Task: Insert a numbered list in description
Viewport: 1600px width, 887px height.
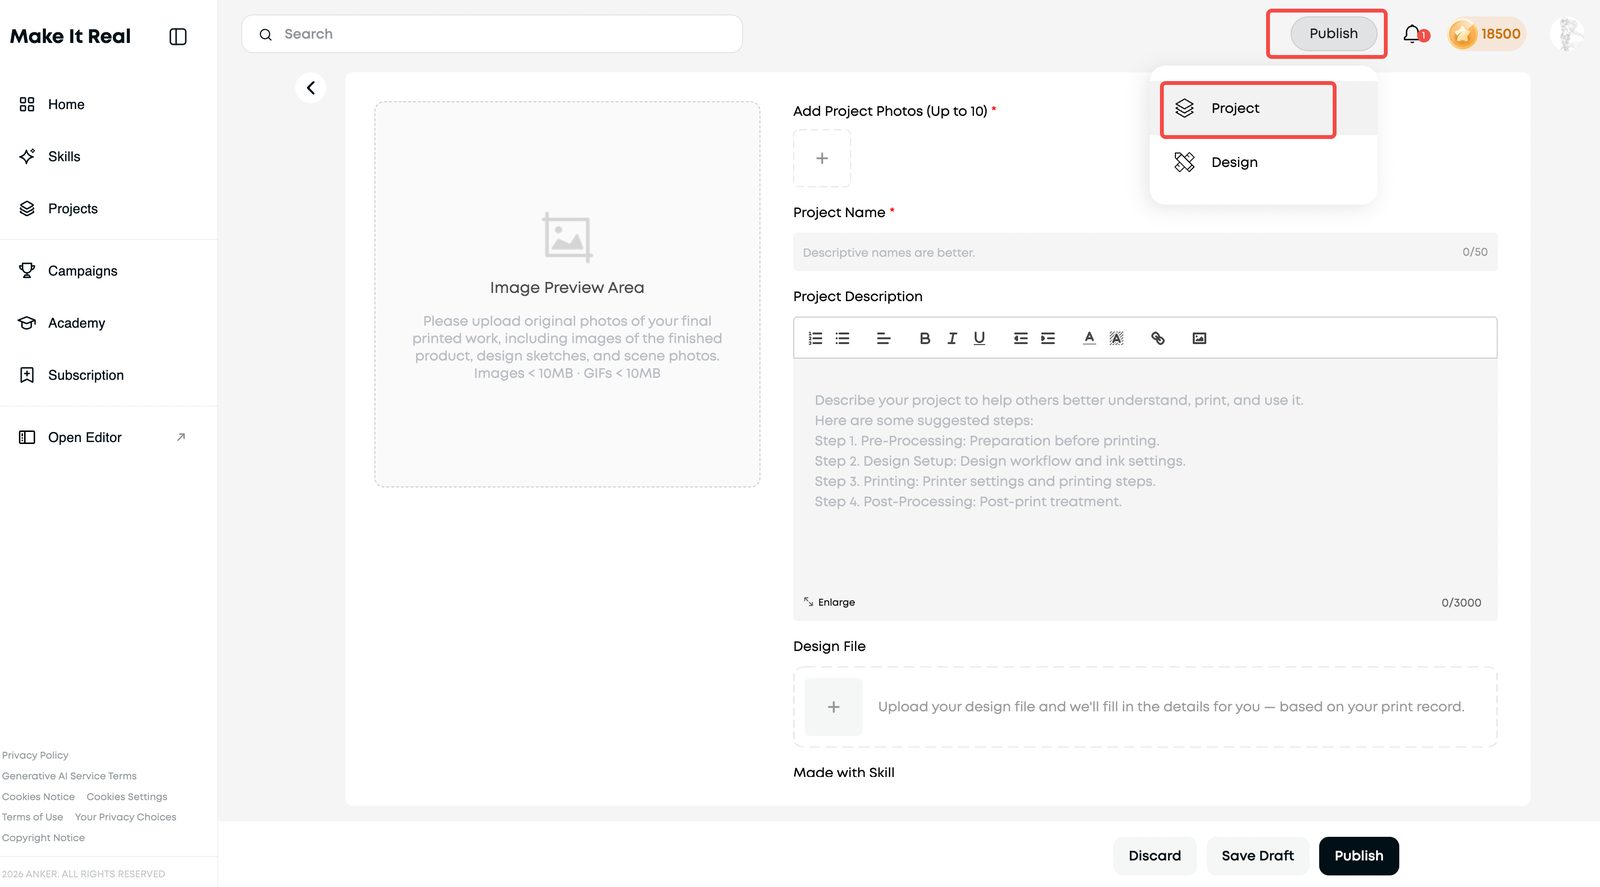Action: [815, 338]
